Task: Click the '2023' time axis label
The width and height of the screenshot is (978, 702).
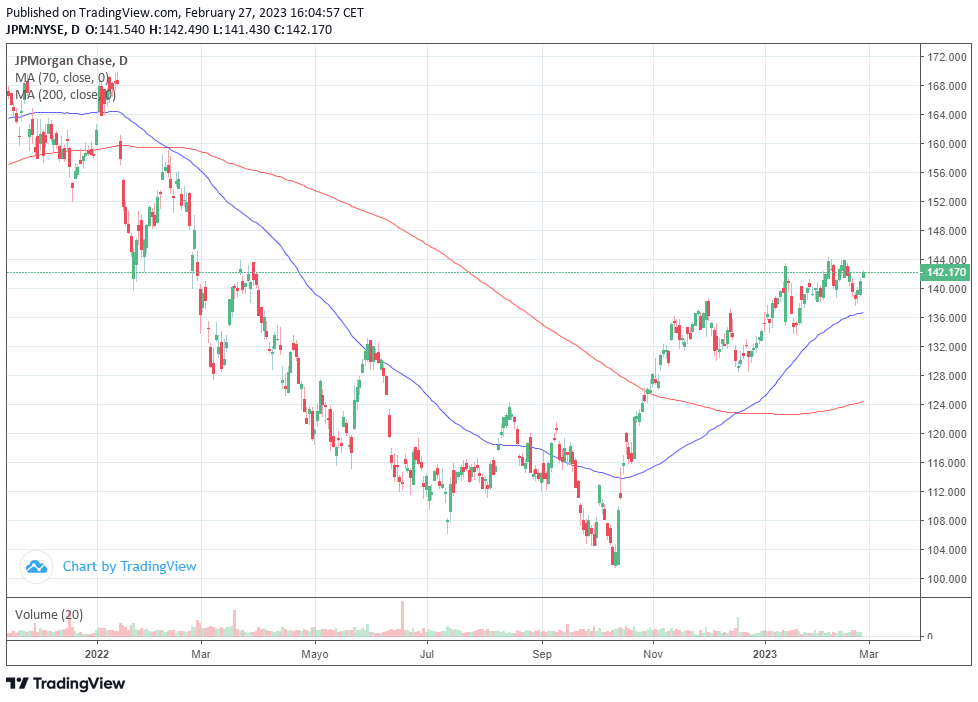Action: coord(765,654)
